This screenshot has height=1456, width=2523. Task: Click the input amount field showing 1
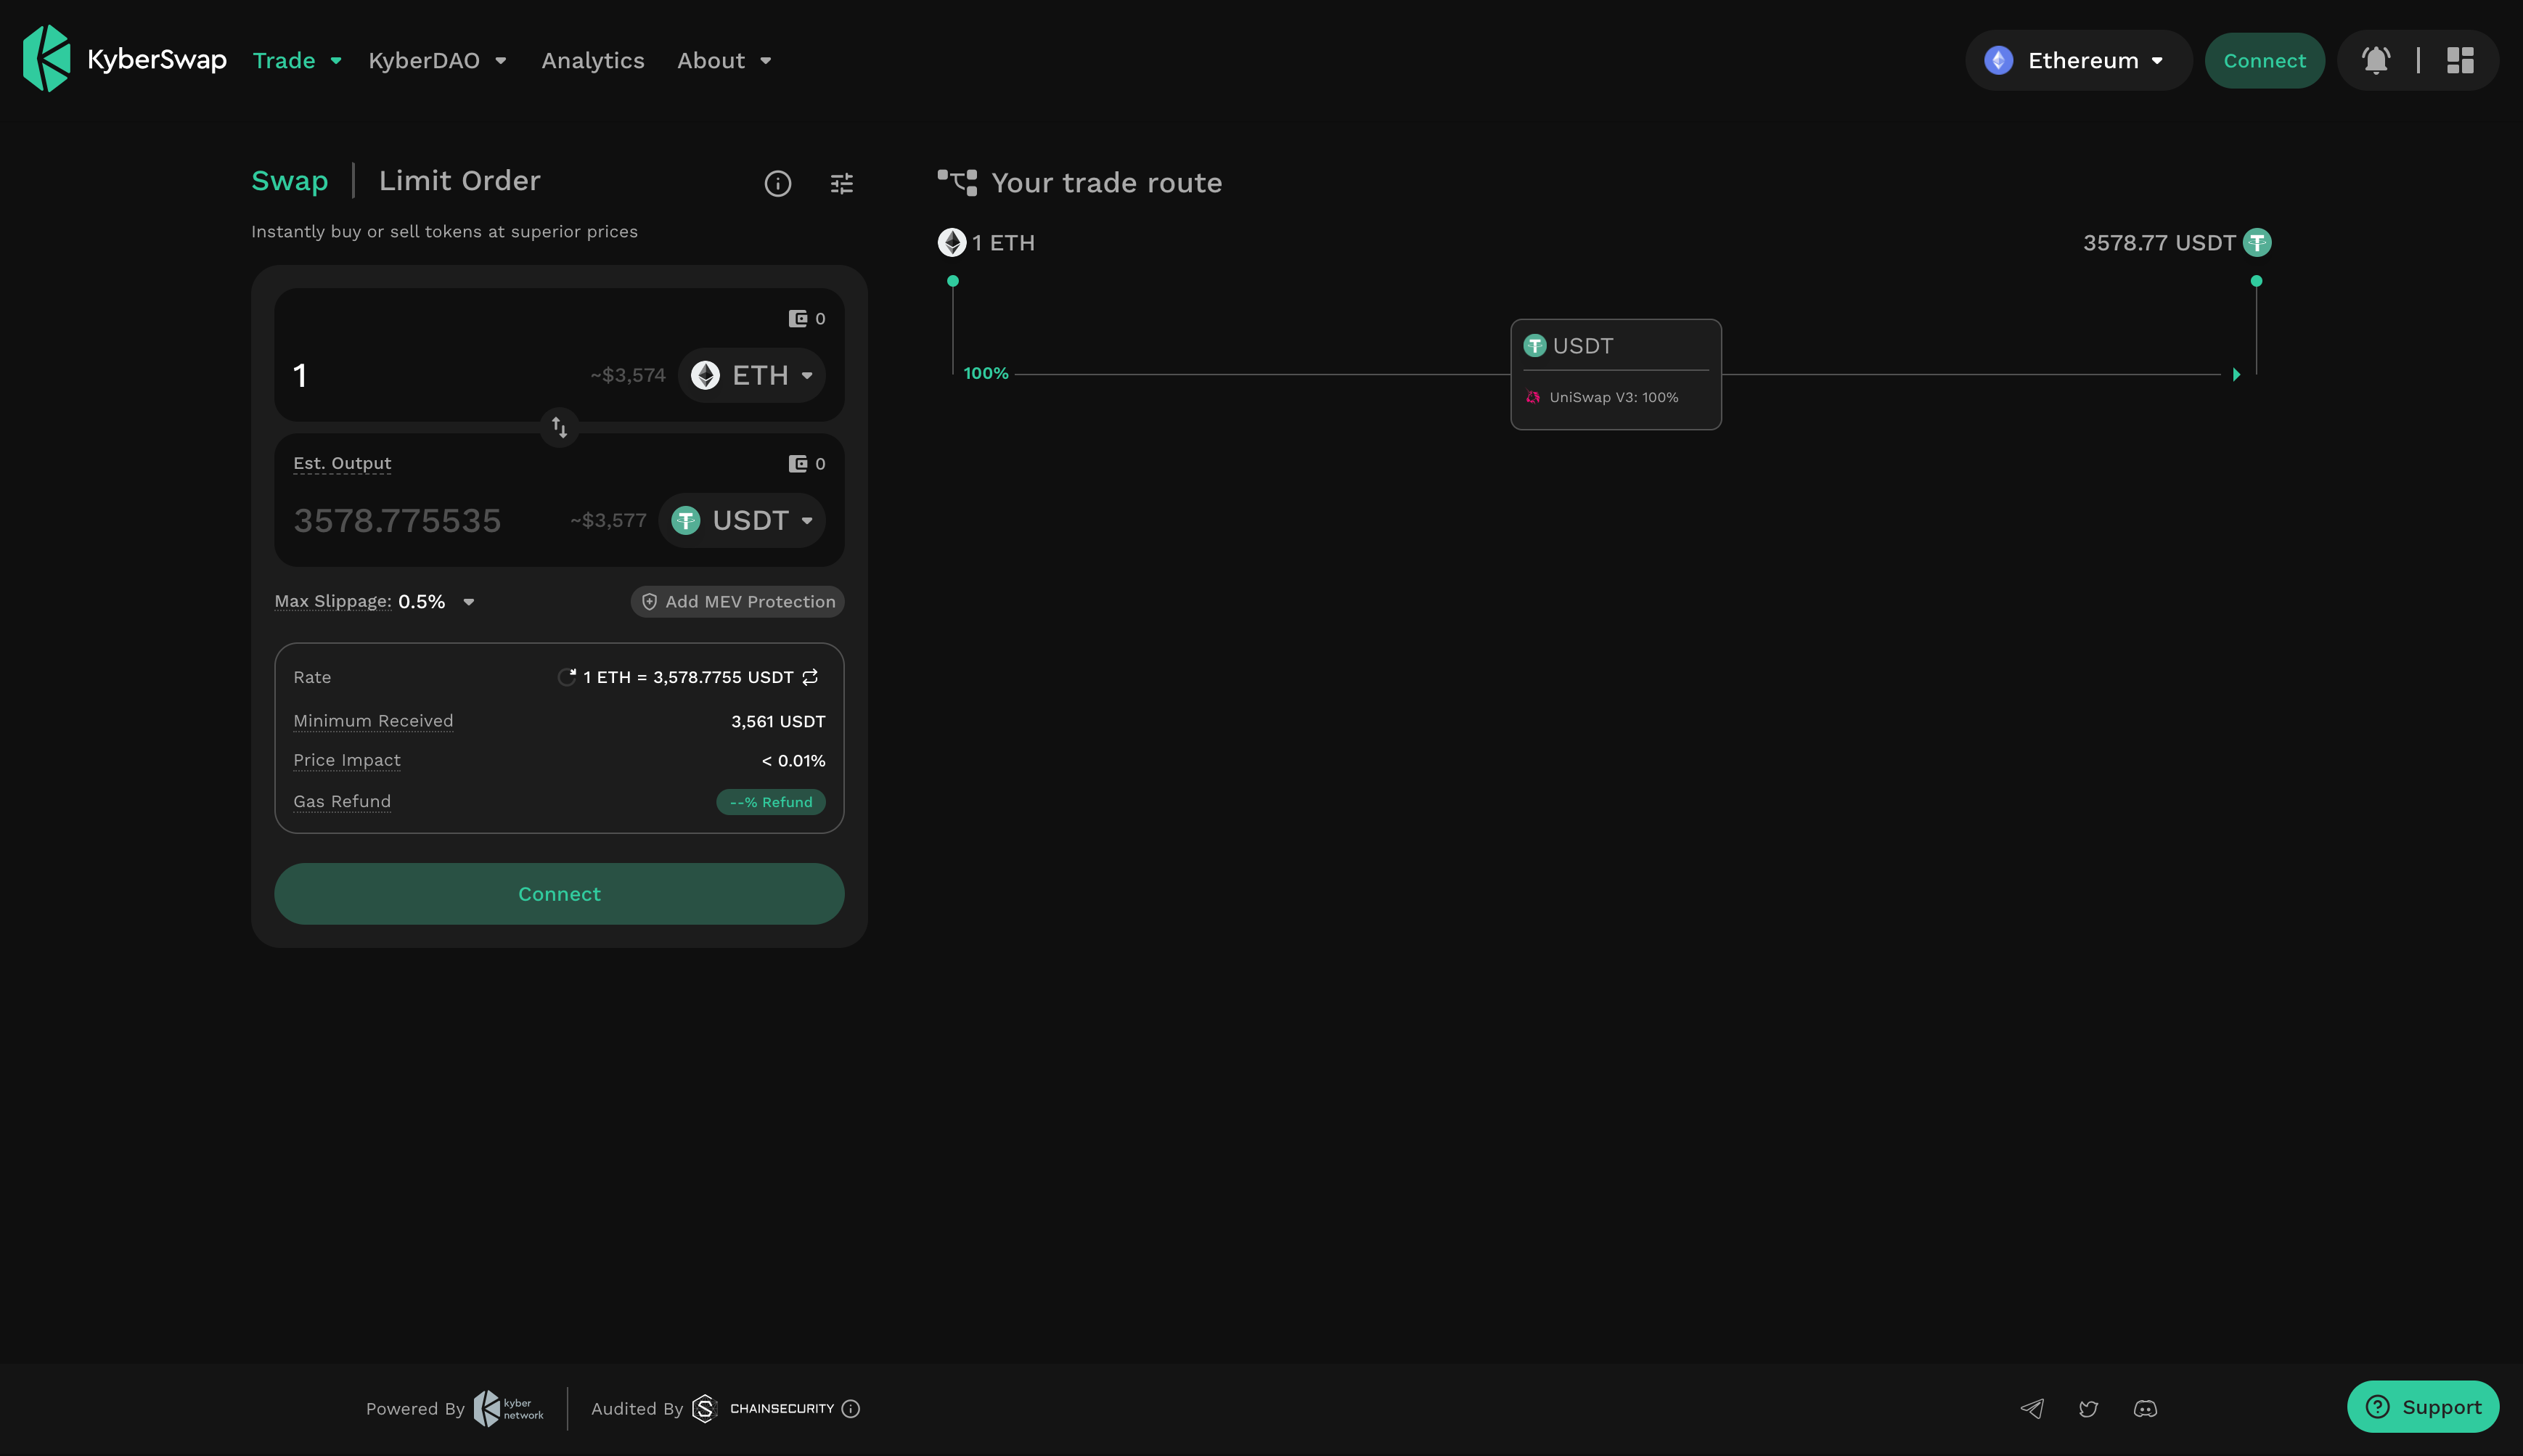(435, 376)
